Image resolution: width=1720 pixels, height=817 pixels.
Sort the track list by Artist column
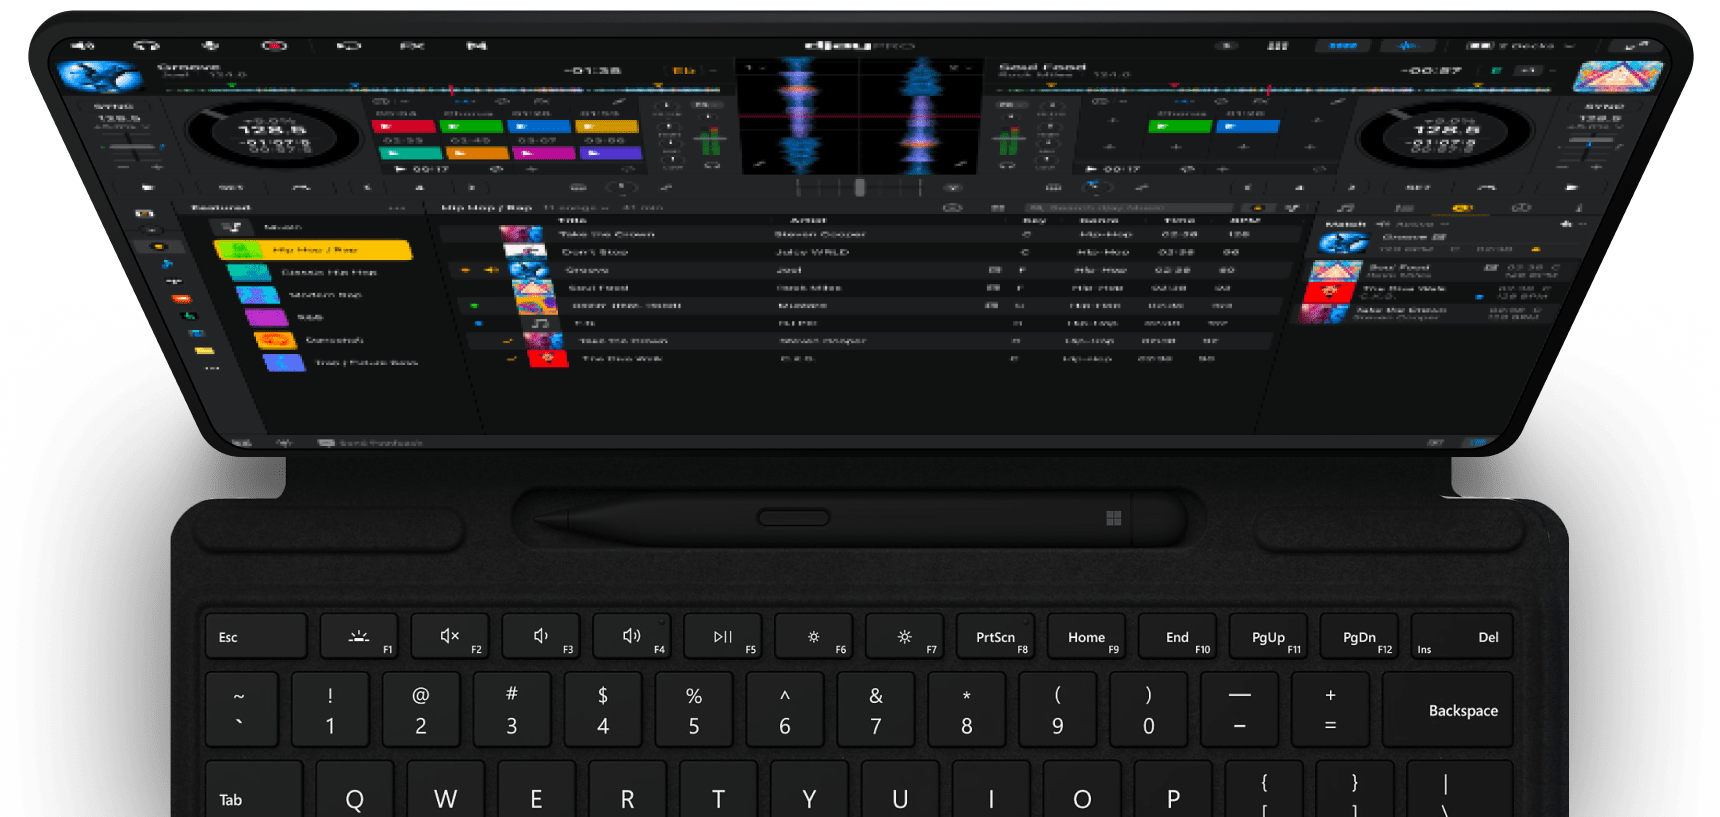(x=808, y=220)
